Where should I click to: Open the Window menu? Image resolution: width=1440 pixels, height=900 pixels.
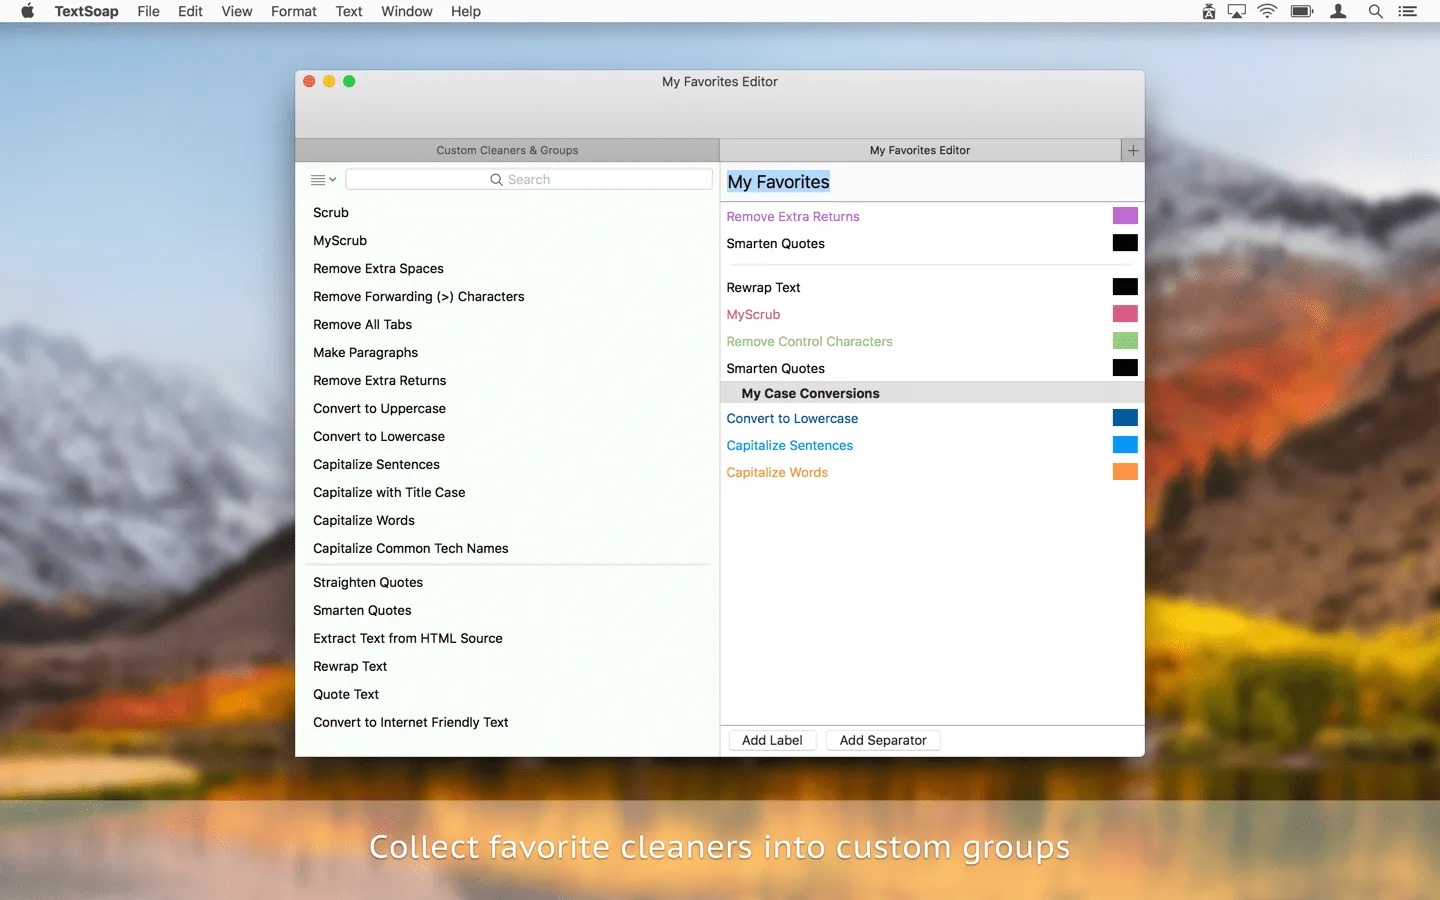click(406, 11)
